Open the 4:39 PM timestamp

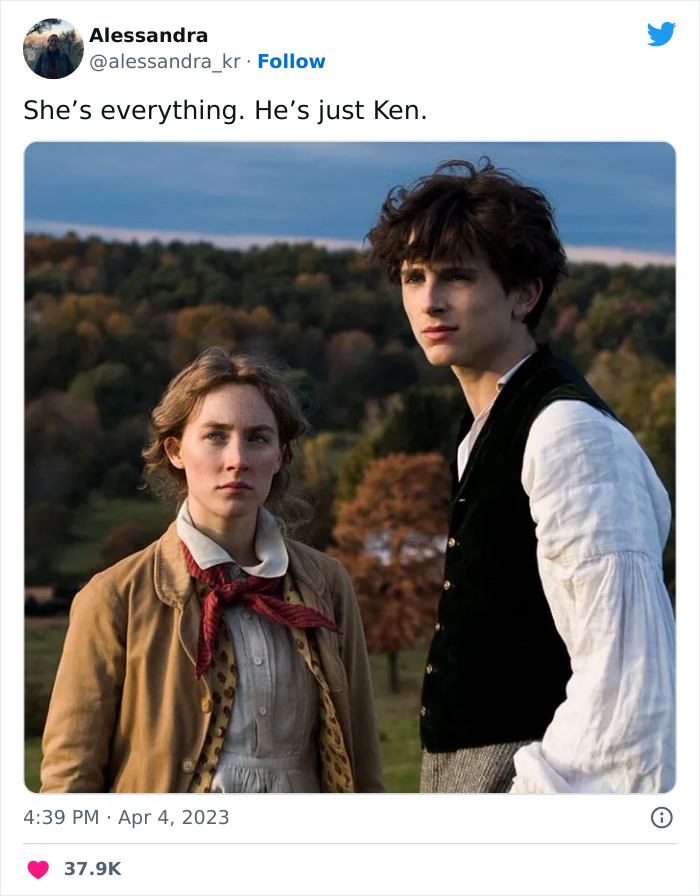[61, 818]
